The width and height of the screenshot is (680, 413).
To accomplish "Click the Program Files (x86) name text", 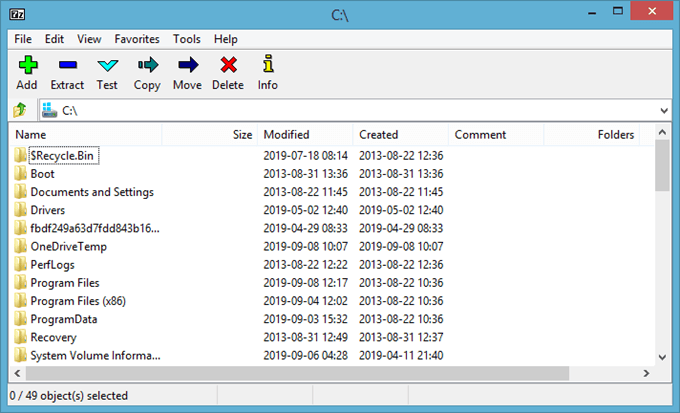I will (x=78, y=301).
